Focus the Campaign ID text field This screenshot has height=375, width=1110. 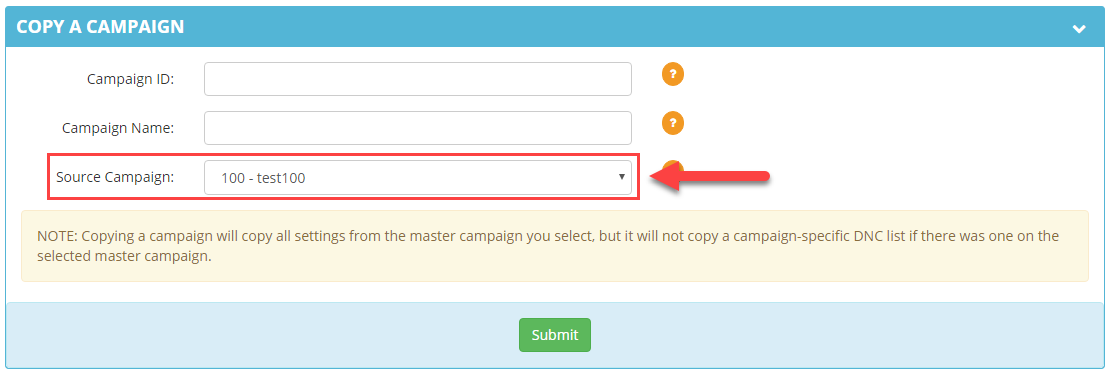point(418,79)
